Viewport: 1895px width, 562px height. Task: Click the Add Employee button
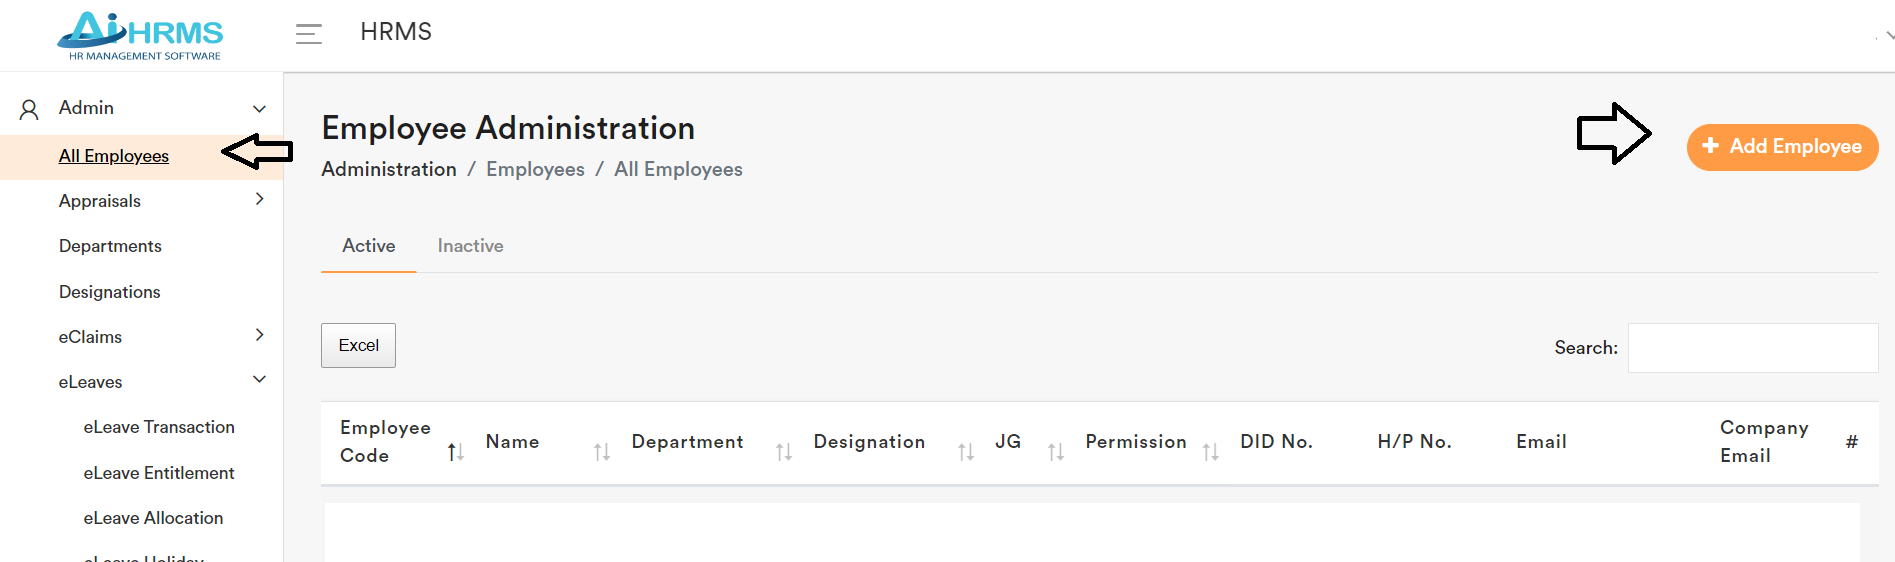point(1782,147)
